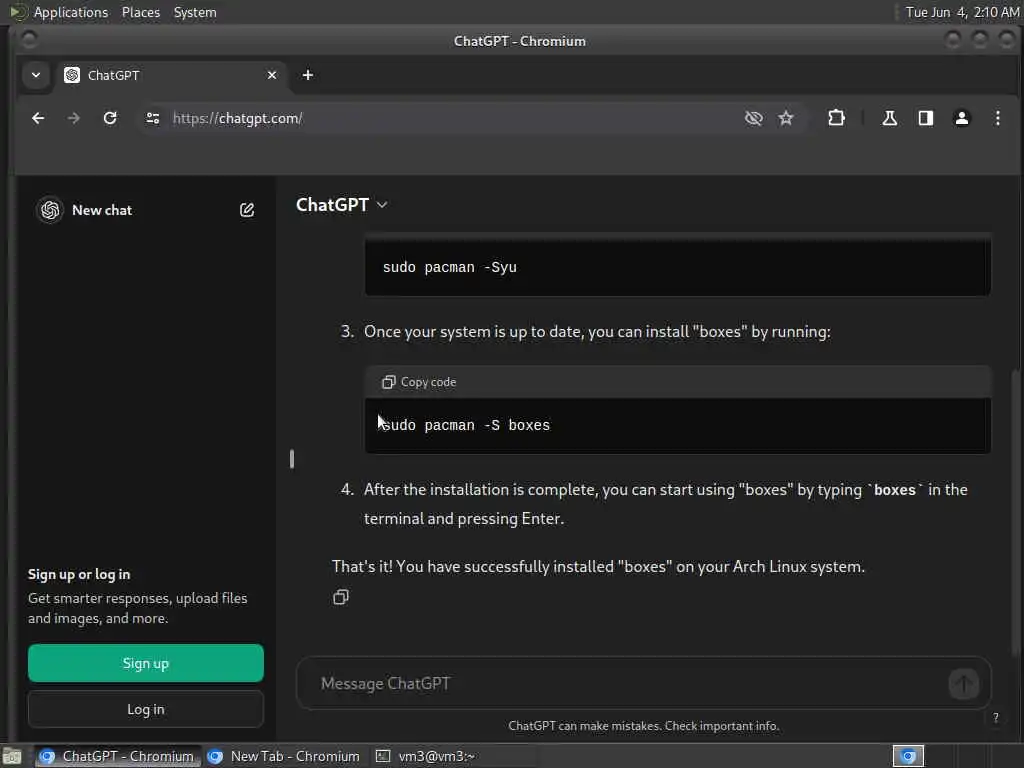Click the ChatGPT logo in sidebar
The height and width of the screenshot is (768, 1024).
pyautogui.click(x=50, y=210)
